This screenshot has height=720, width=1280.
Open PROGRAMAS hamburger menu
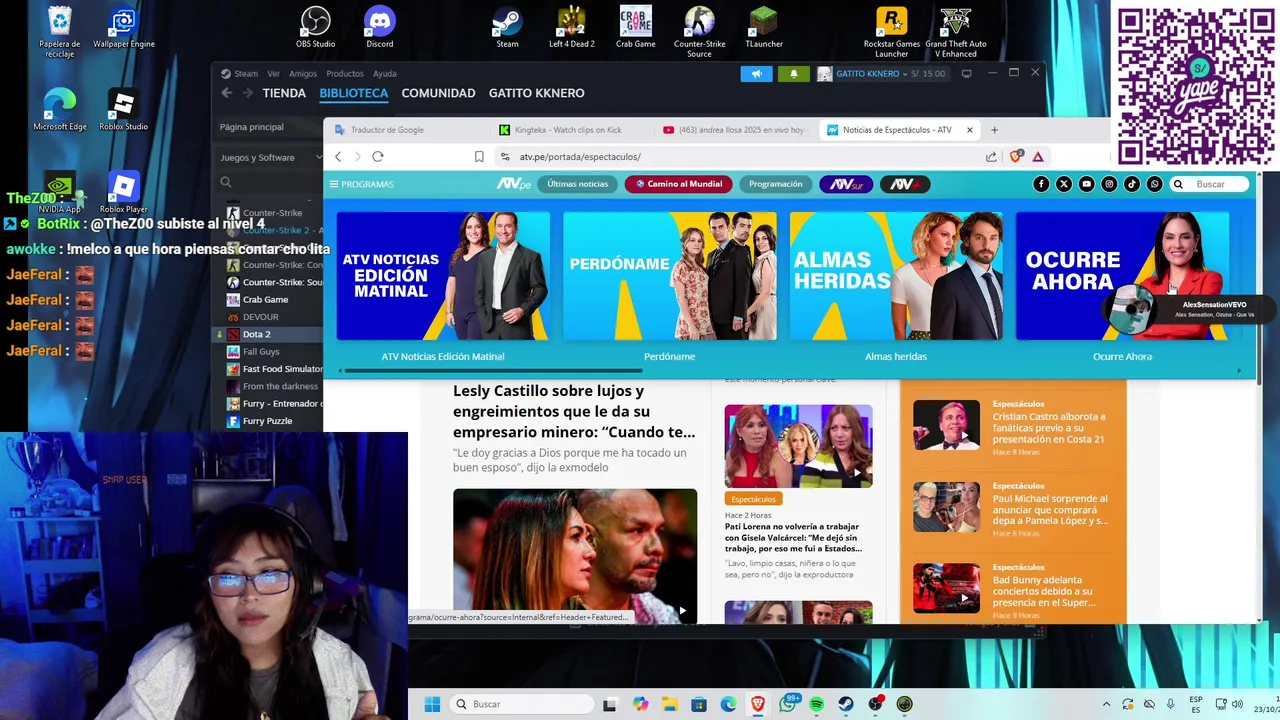[362, 184]
